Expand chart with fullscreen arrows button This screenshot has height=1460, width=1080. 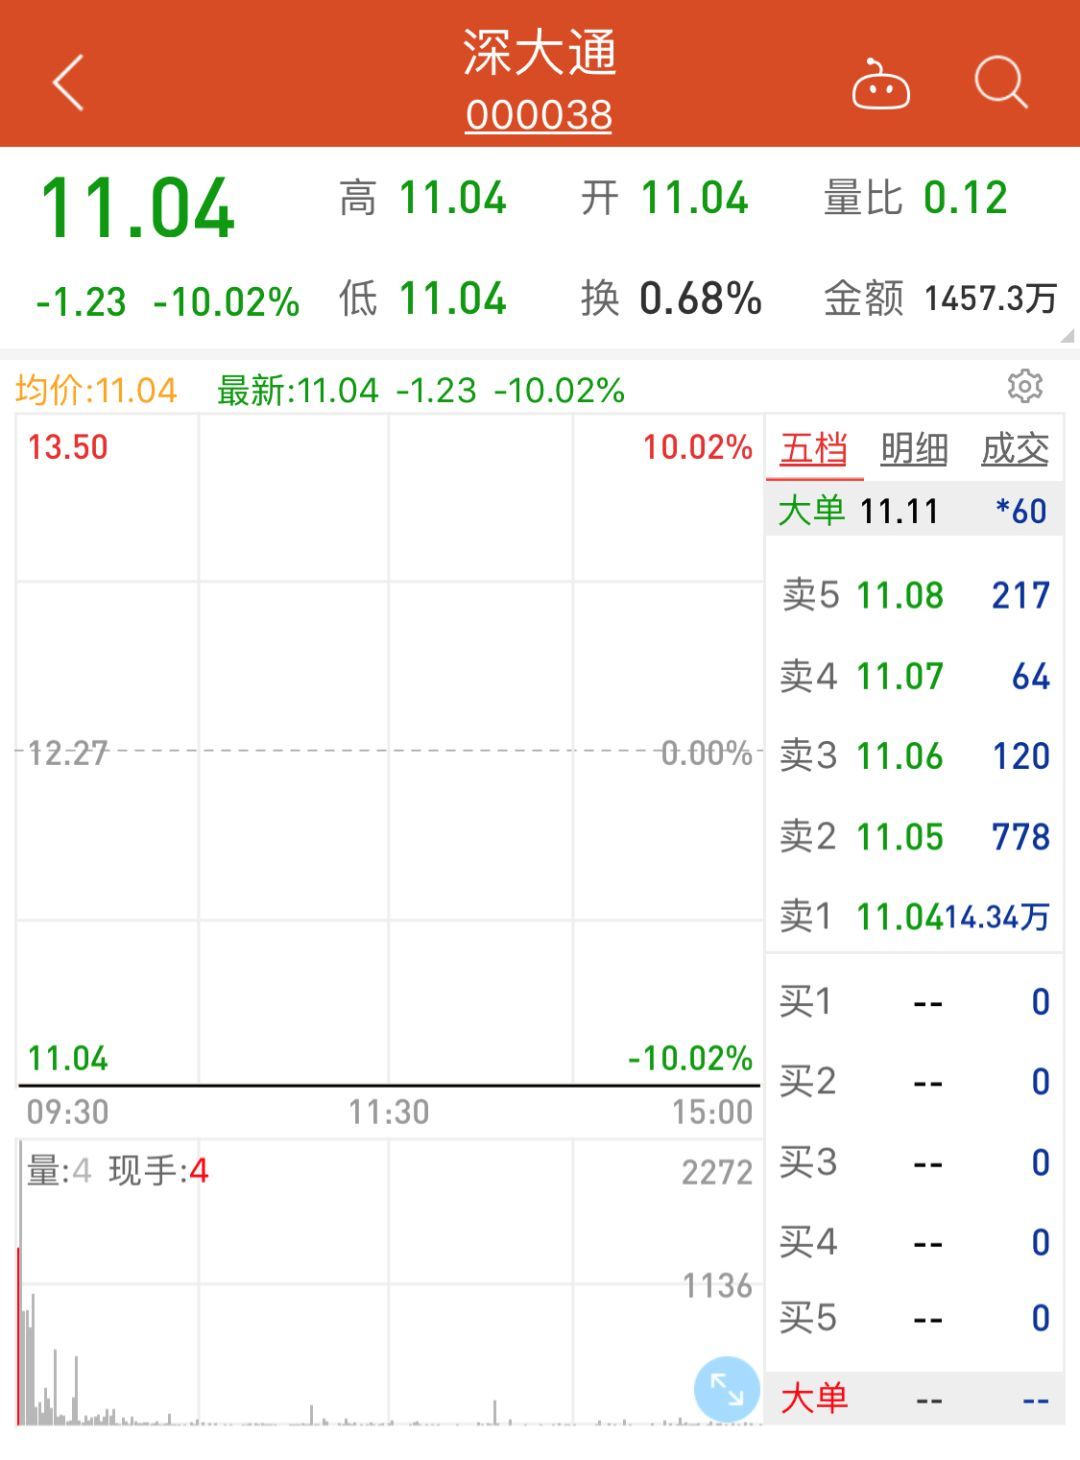(x=726, y=1389)
